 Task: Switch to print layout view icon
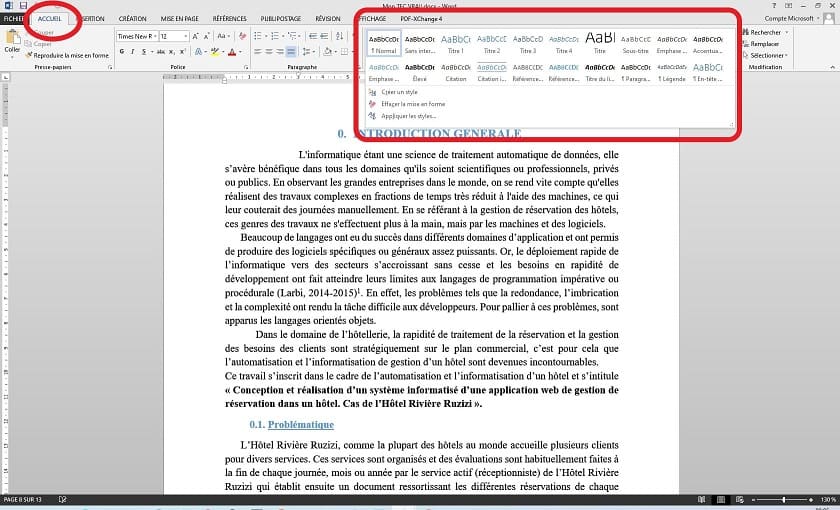click(x=721, y=499)
